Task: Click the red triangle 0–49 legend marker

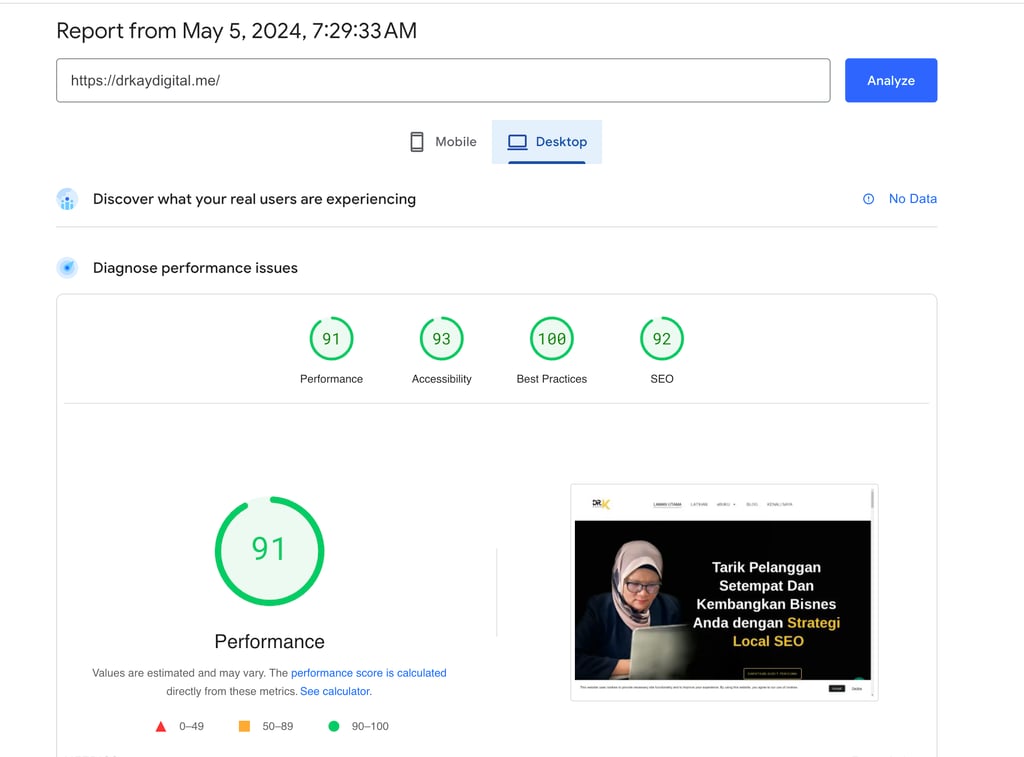Action: (x=160, y=726)
